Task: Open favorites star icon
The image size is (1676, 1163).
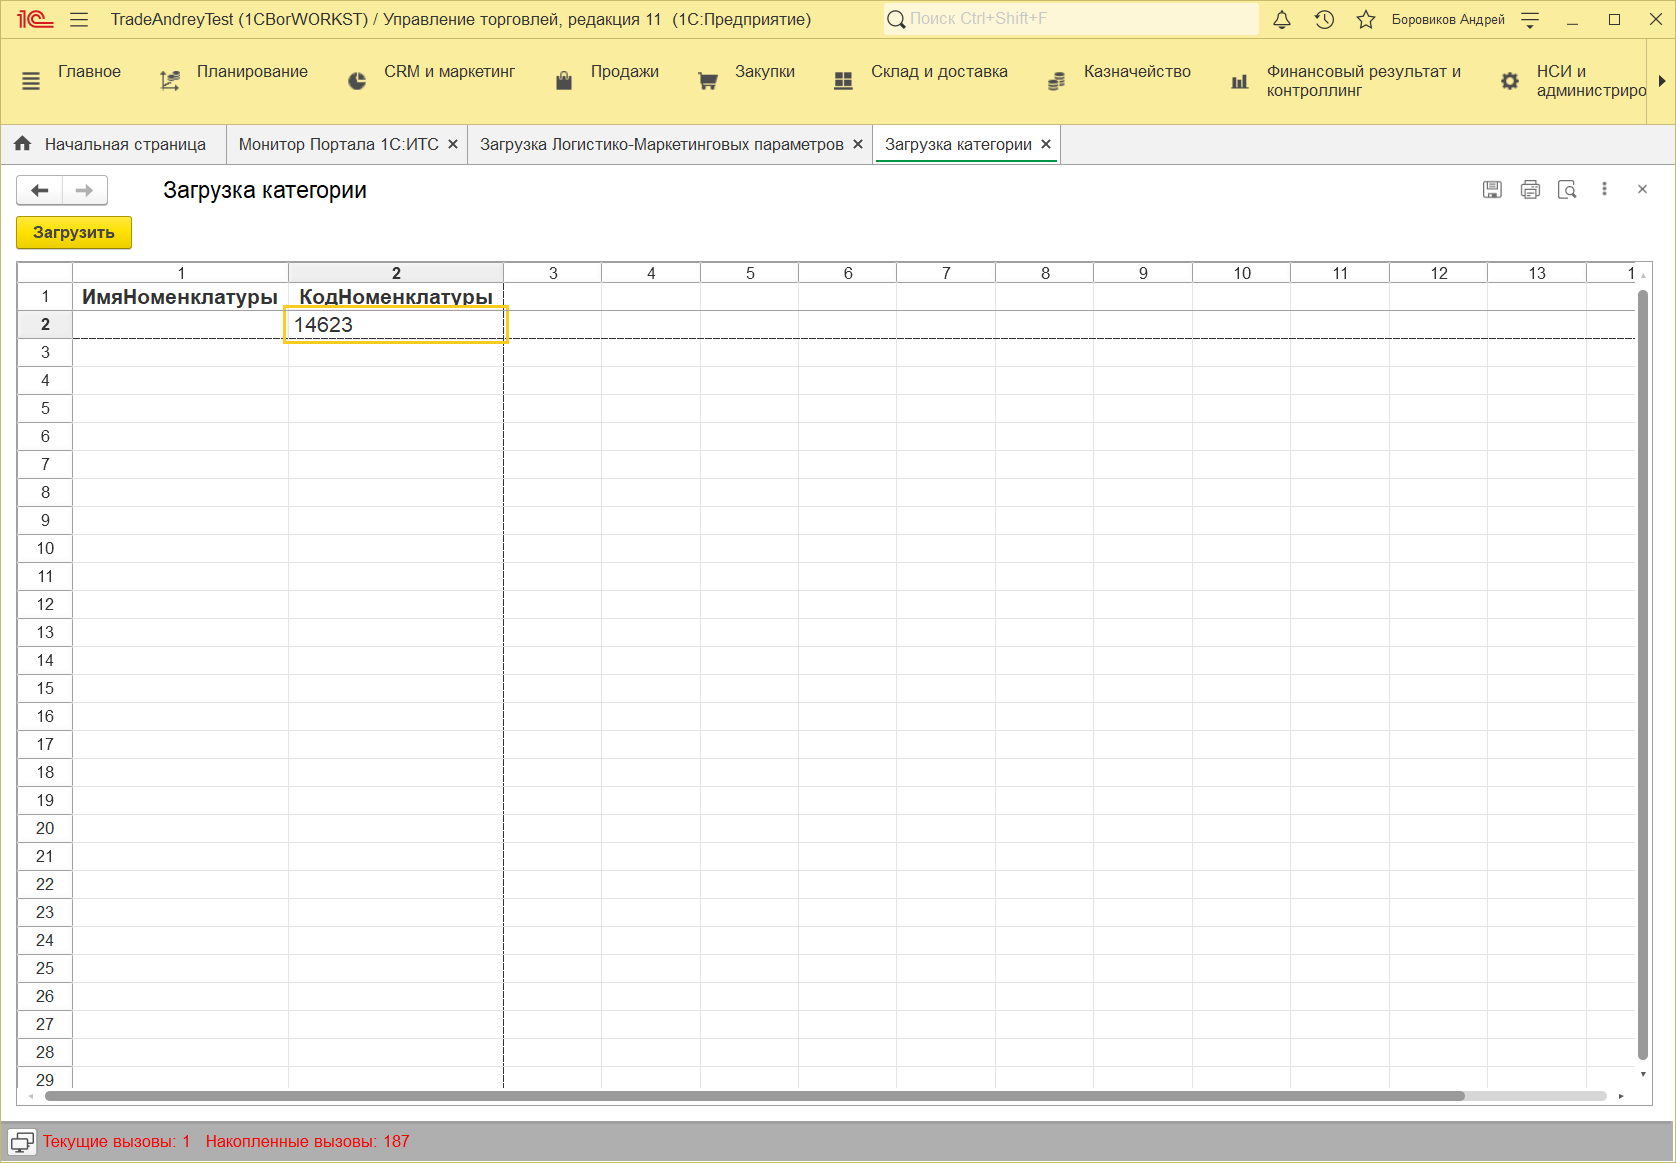Action: pos(1366,20)
